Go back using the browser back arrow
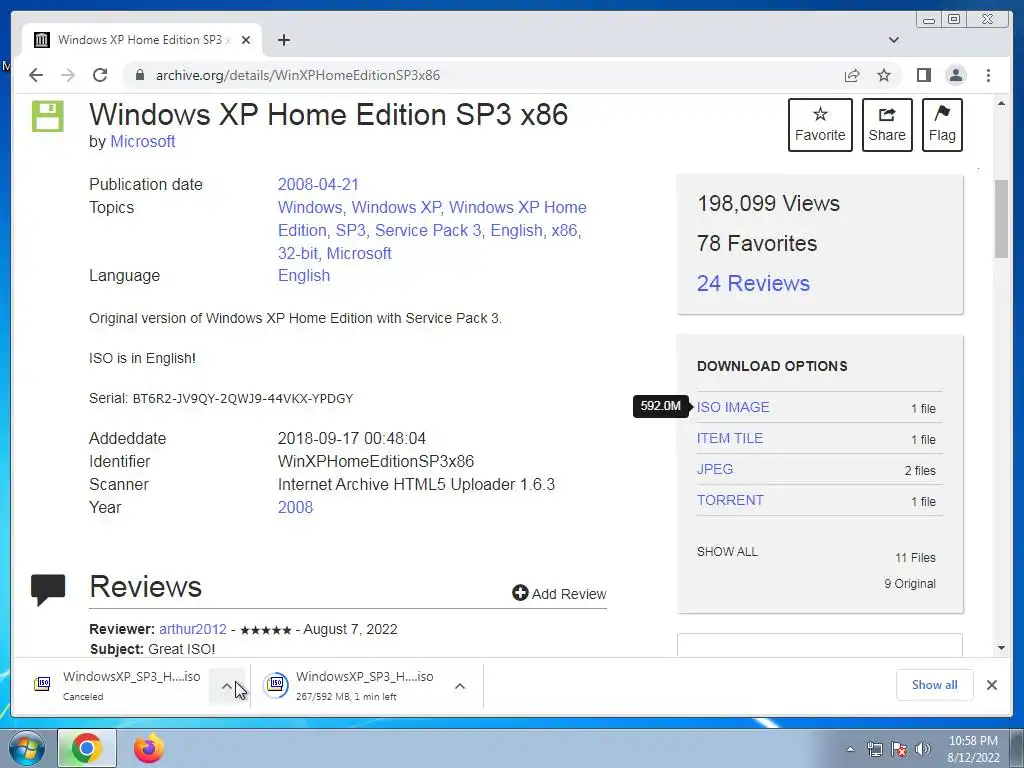 pos(36,75)
